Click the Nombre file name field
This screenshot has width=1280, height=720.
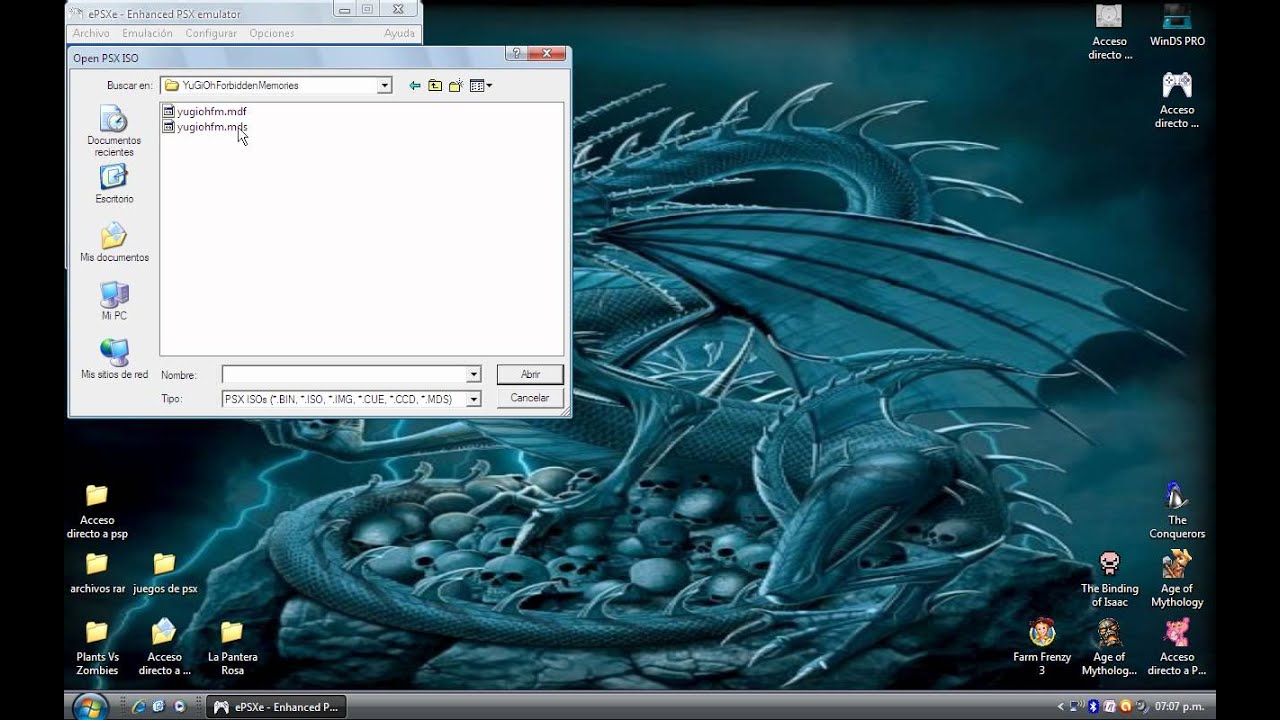[x=344, y=374]
